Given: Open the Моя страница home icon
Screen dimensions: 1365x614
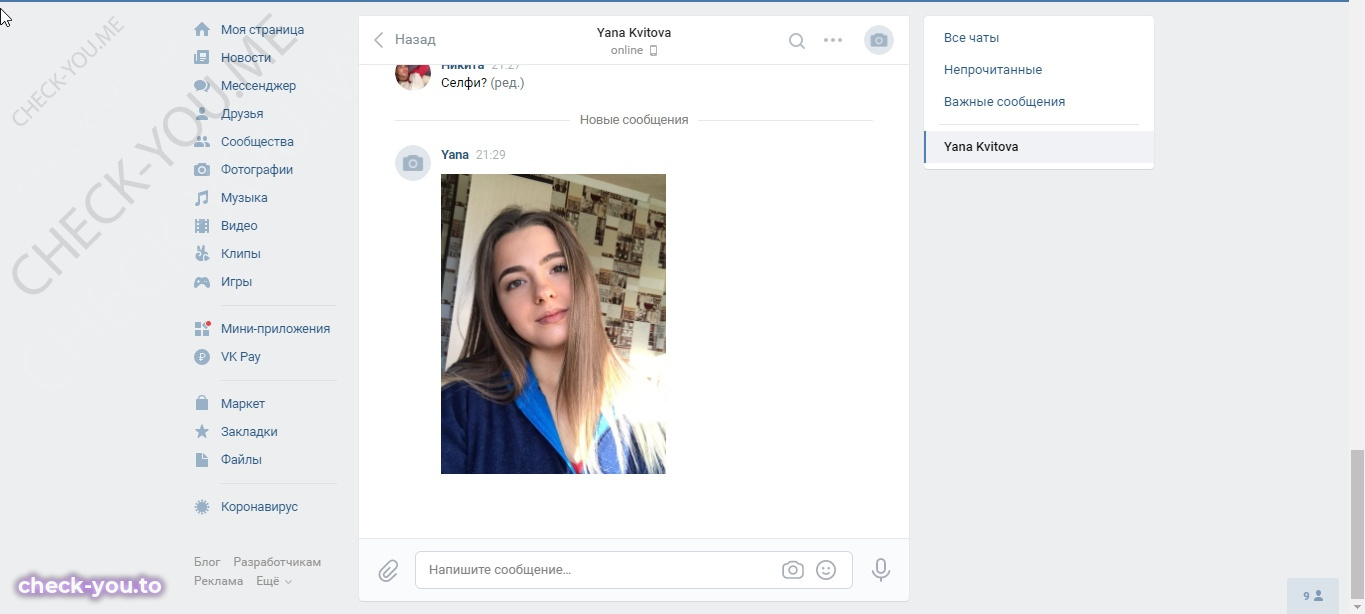Looking at the screenshot, I should 202,30.
